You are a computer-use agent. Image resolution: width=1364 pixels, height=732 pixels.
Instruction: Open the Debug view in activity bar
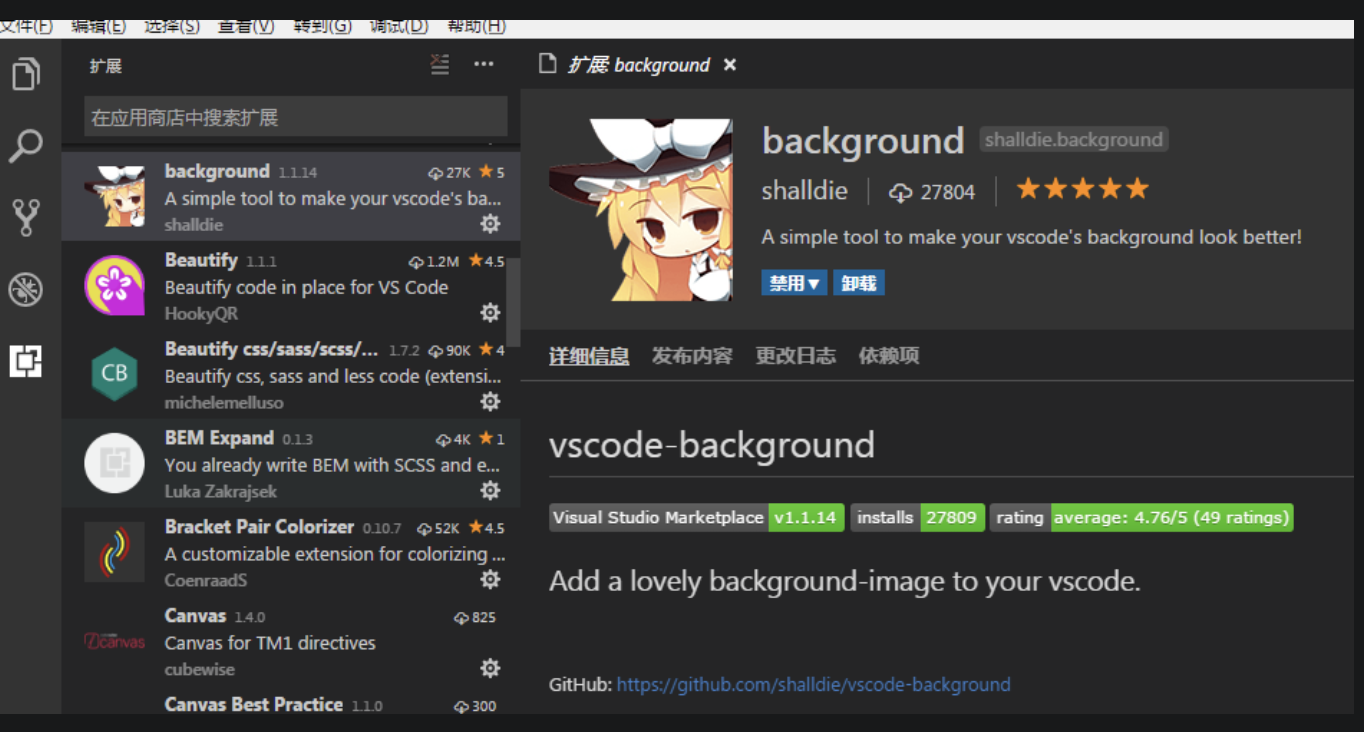coord(26,289)
